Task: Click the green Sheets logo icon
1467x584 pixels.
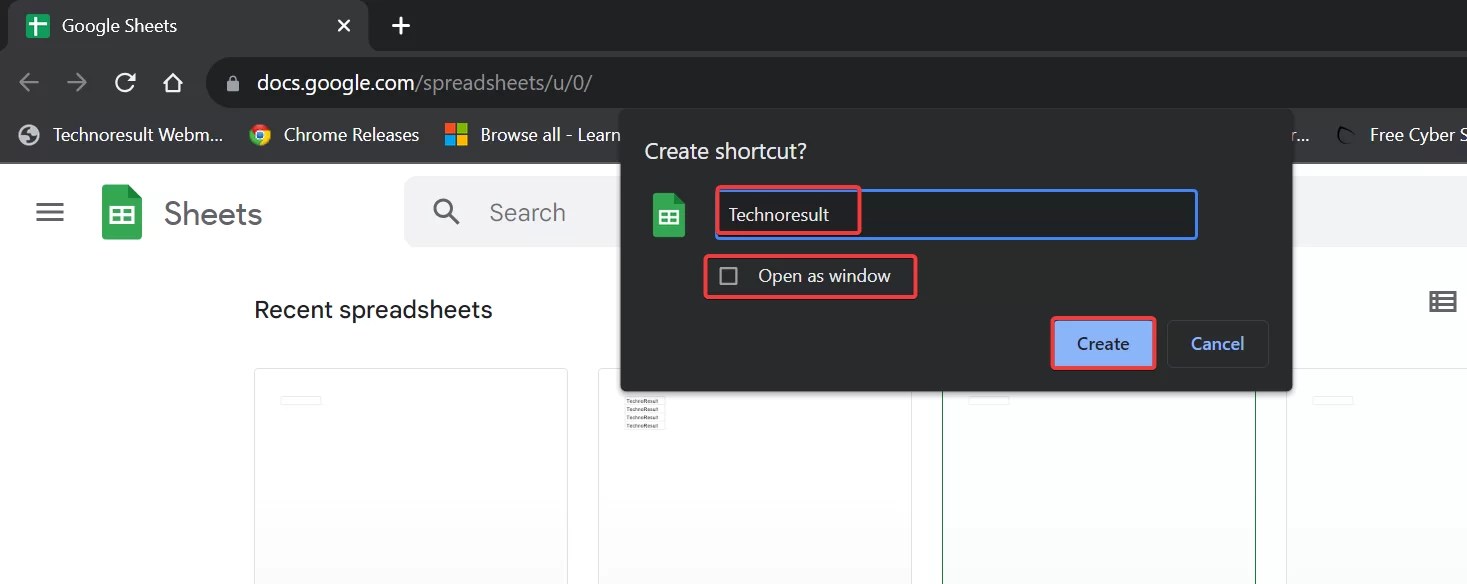Action: tap(121, 212)
